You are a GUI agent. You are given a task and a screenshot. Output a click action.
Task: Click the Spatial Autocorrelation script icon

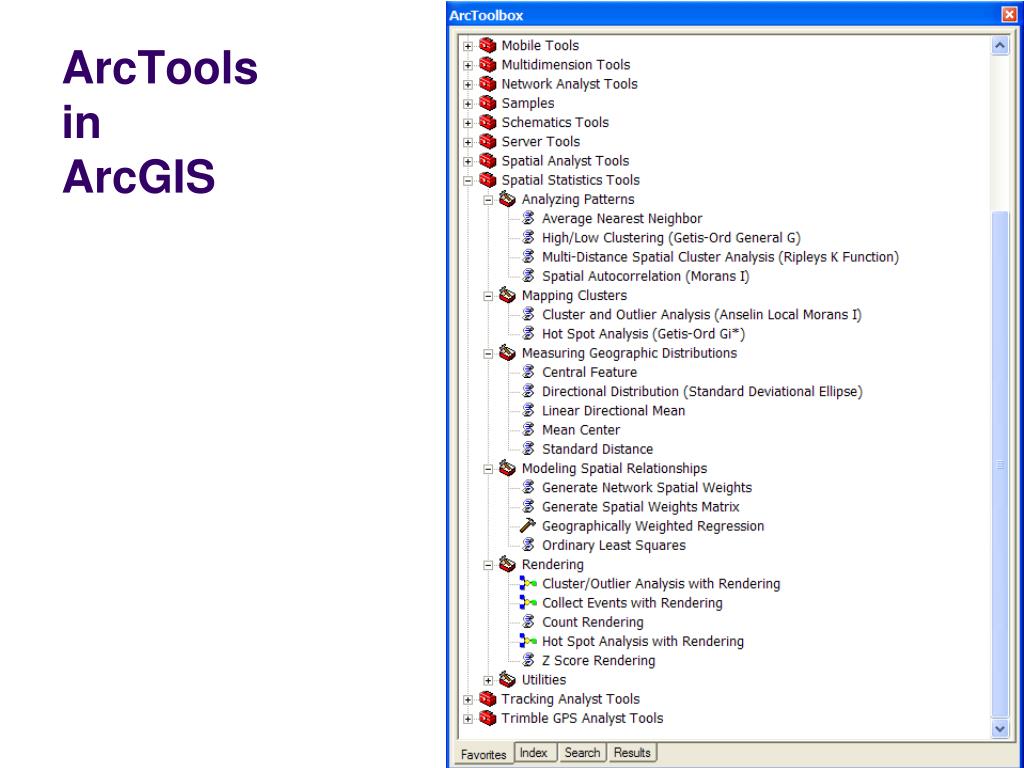[x=528, y=276]
